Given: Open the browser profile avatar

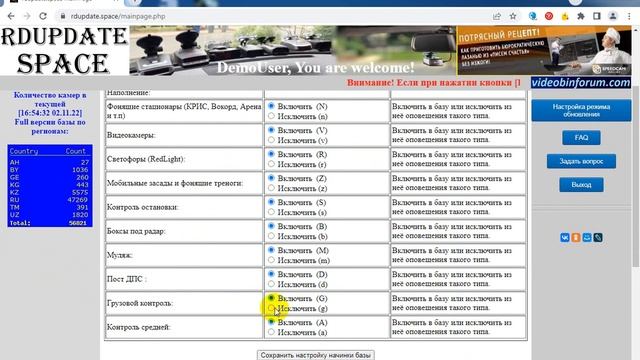Looking at the screenshot, I should (x=613, y=16).
